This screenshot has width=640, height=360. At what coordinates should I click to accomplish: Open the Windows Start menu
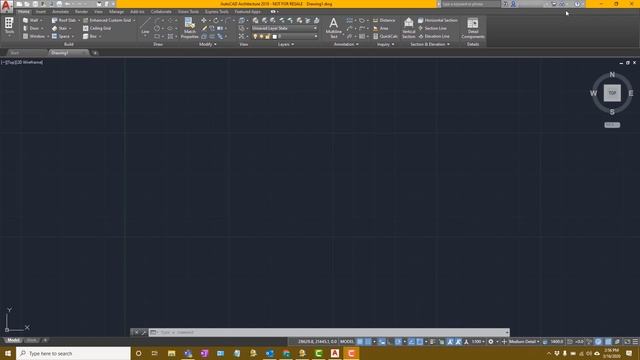click(8, 353)
